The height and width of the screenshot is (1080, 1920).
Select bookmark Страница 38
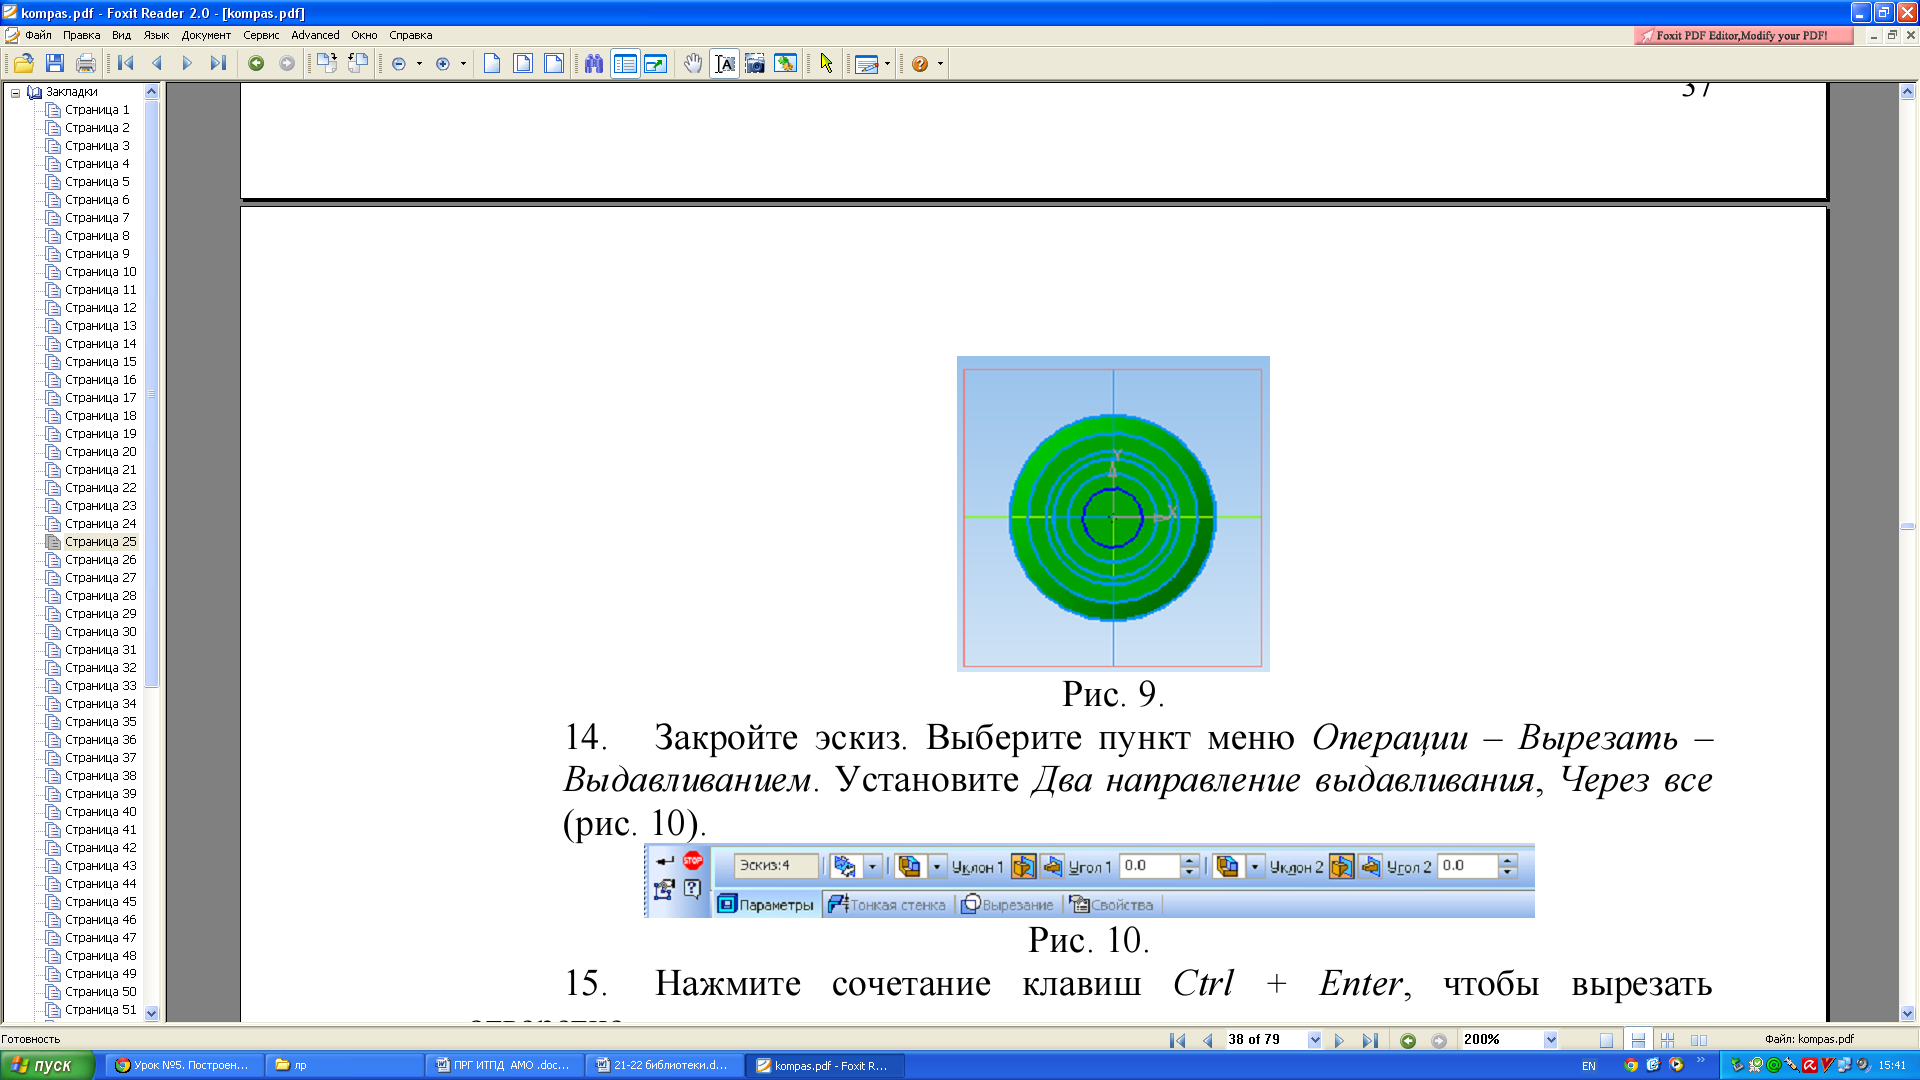(100, 776)
